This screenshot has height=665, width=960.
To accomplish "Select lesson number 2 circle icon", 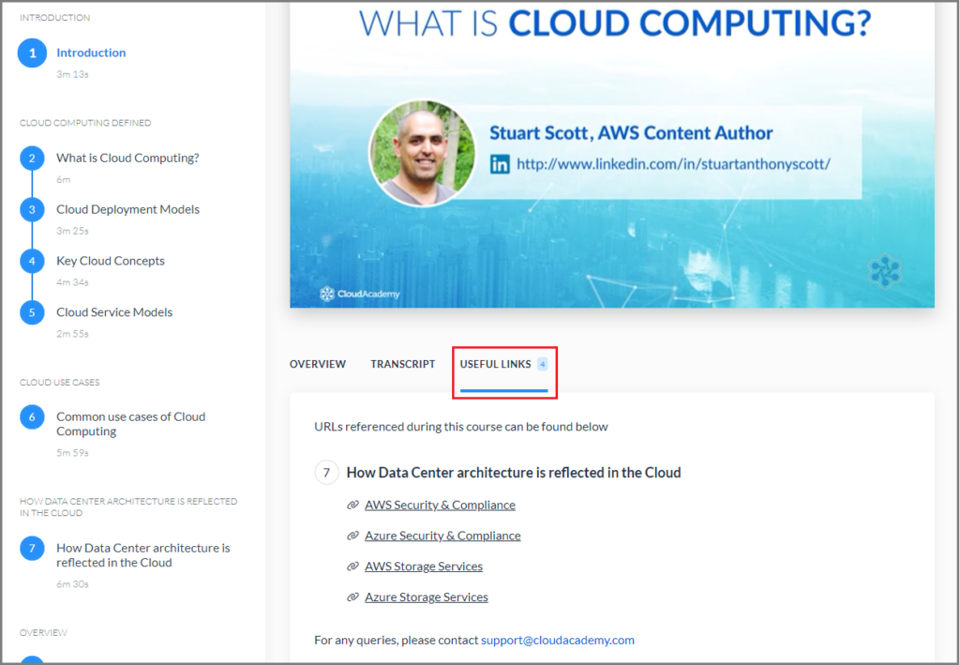I will coord(32,158).
